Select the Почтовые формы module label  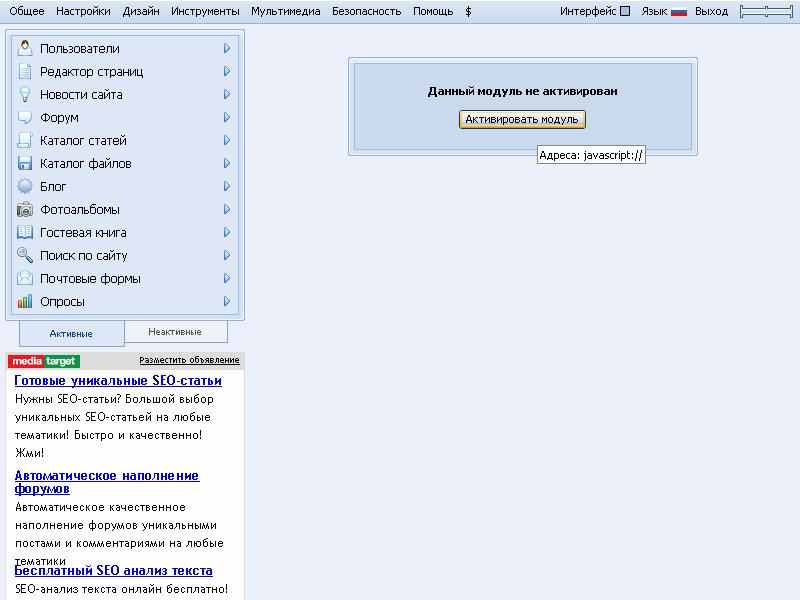click(90, 279)
